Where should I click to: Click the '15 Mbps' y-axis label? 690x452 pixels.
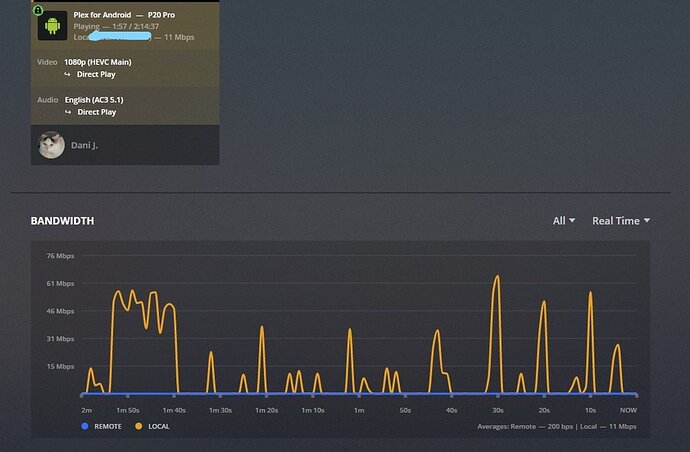60,367
